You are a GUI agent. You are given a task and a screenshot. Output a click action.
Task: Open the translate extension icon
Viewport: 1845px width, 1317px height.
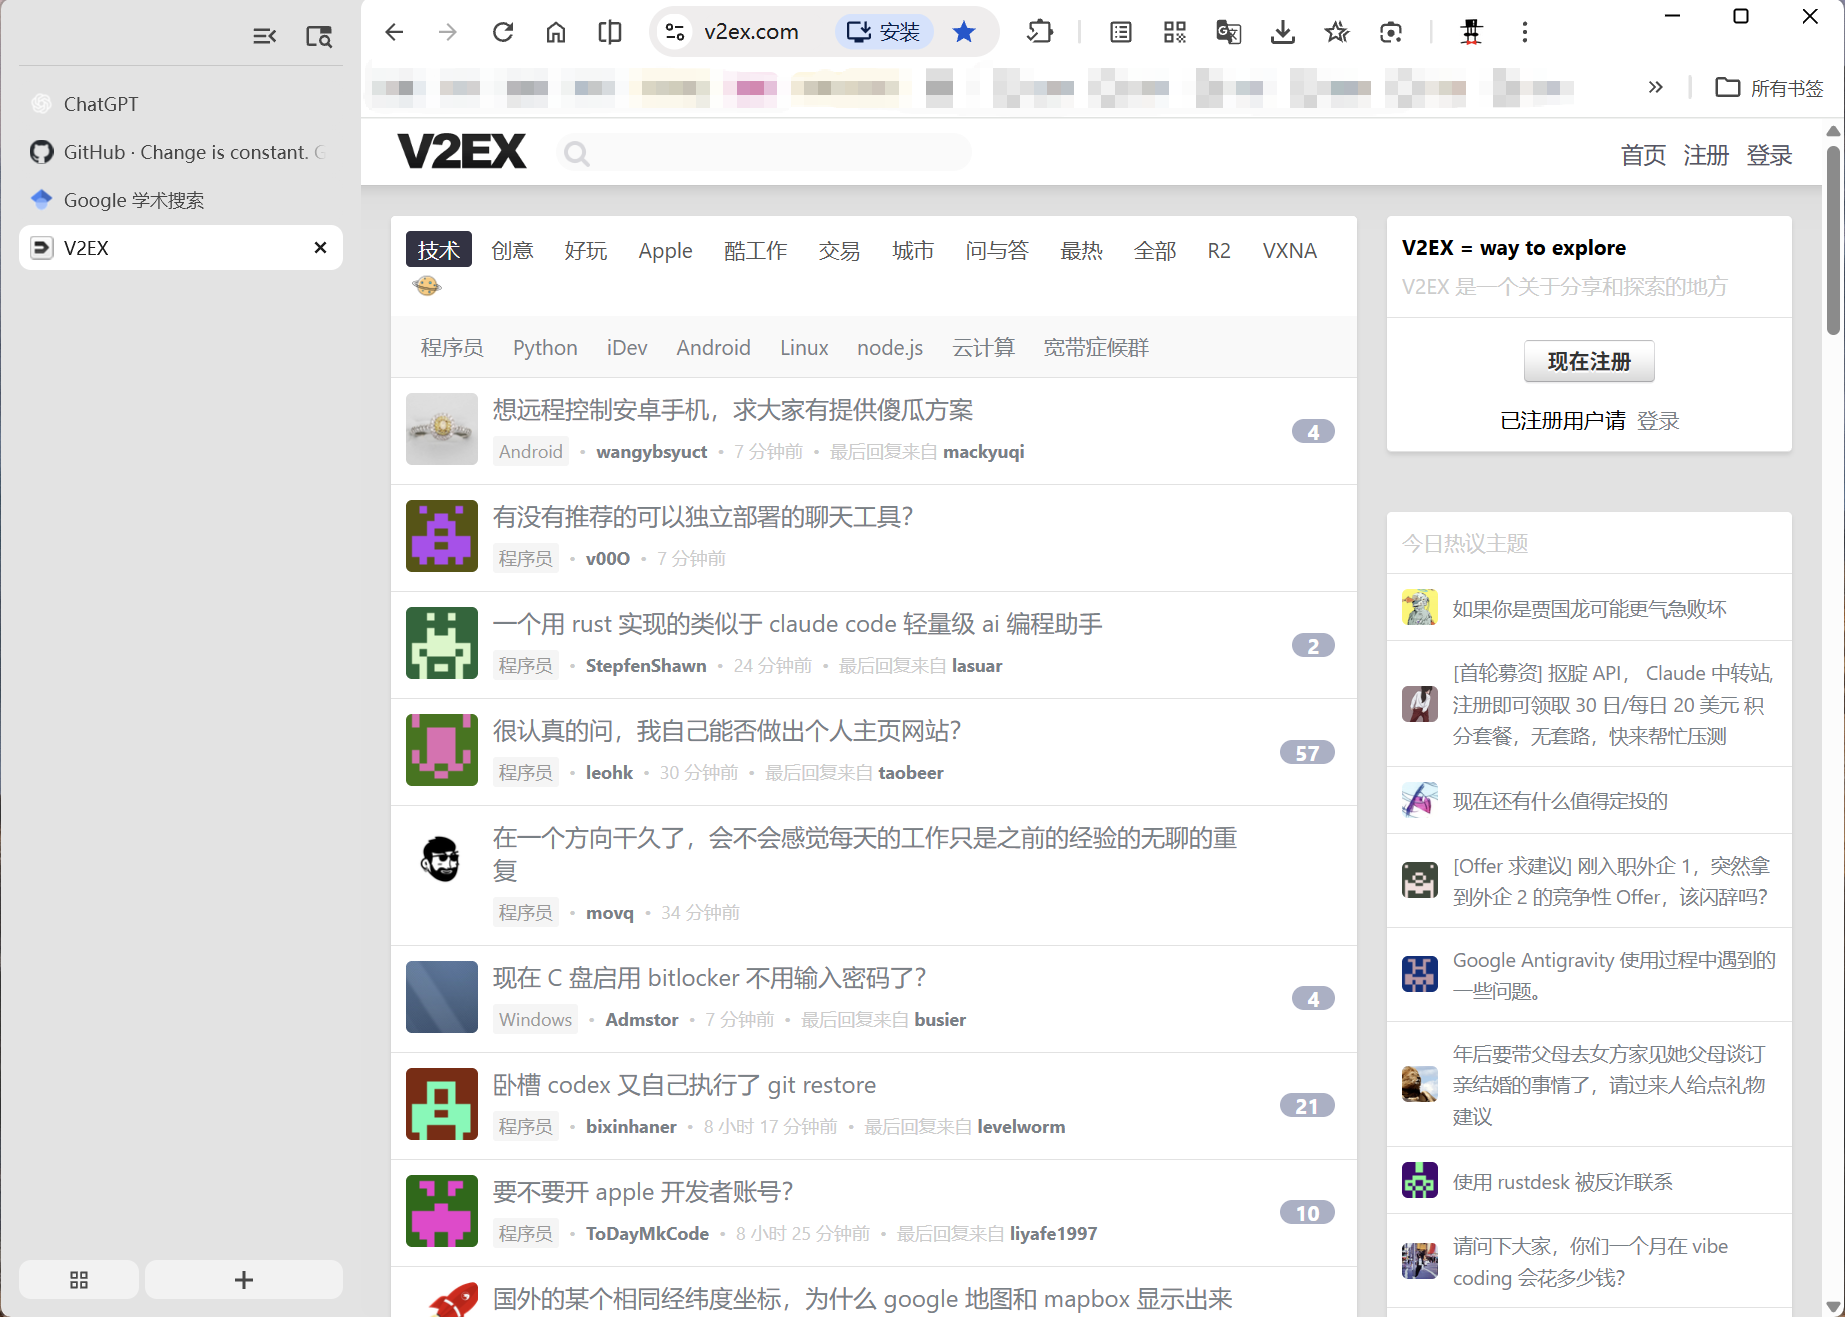tap(1228, 32)
